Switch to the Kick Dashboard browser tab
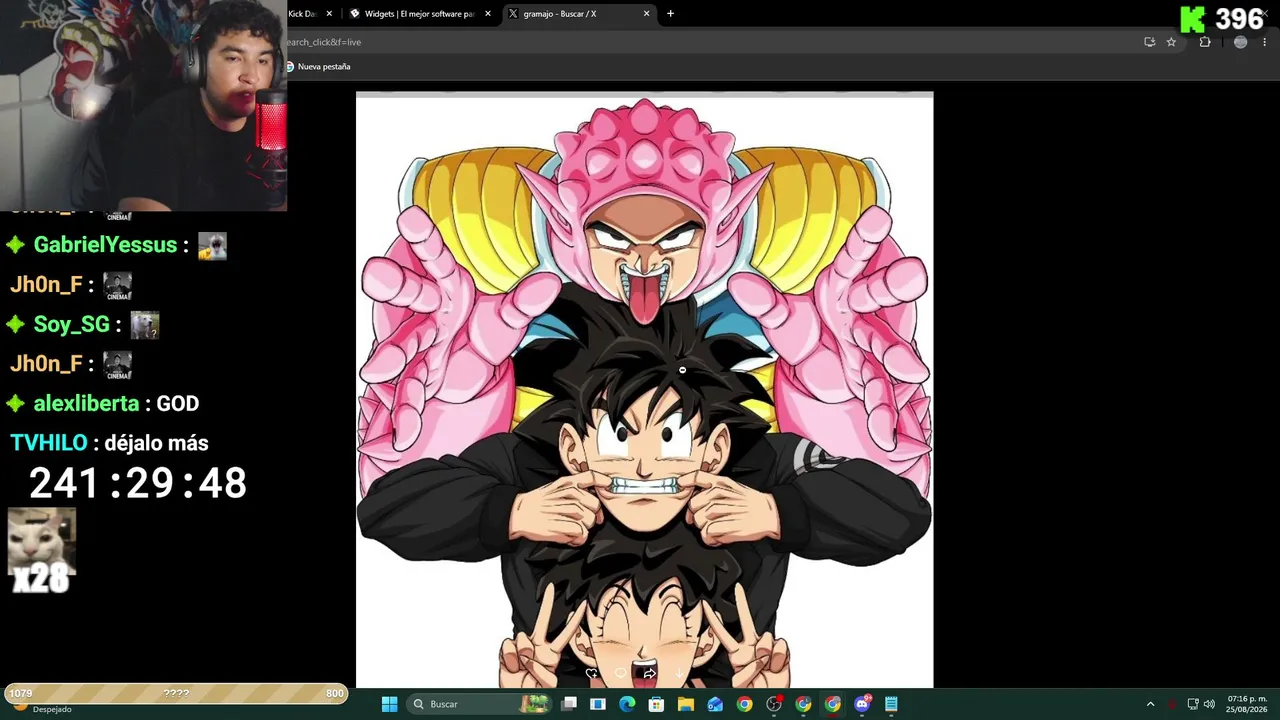 click(310, 14)
